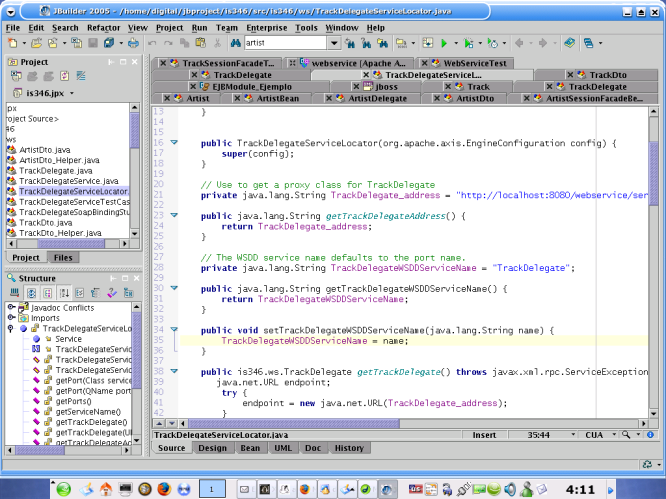Switch to the UML view tab
The width and height of the screenshot is (666, 499).
point(283,448)
